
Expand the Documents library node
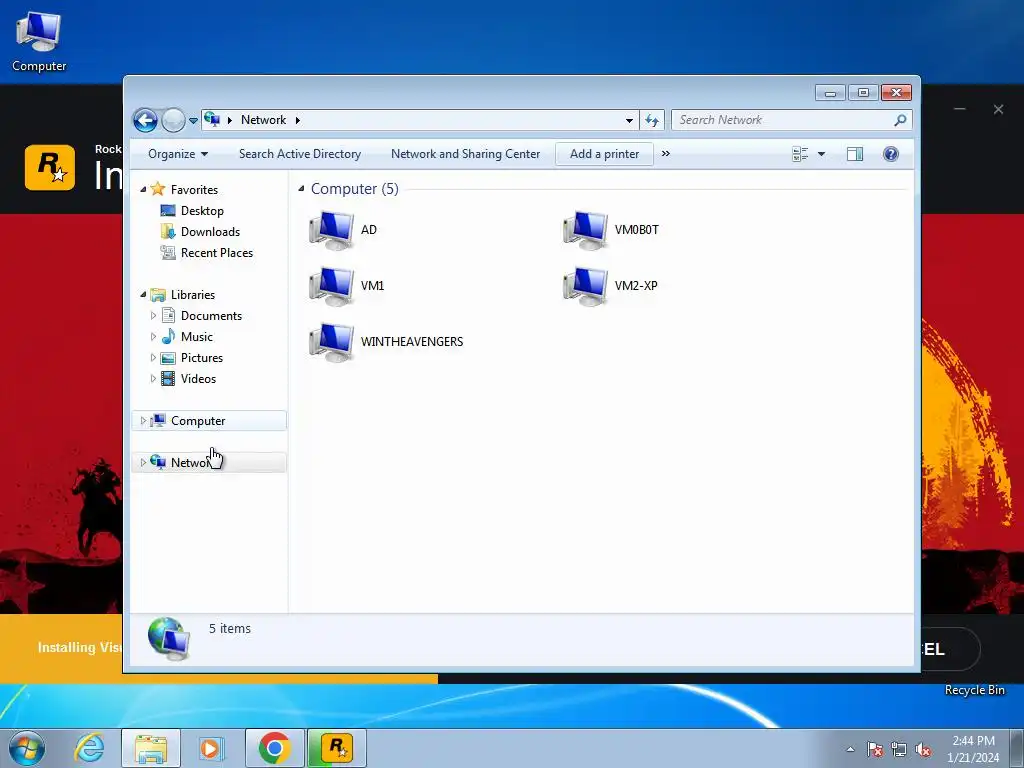153,315
